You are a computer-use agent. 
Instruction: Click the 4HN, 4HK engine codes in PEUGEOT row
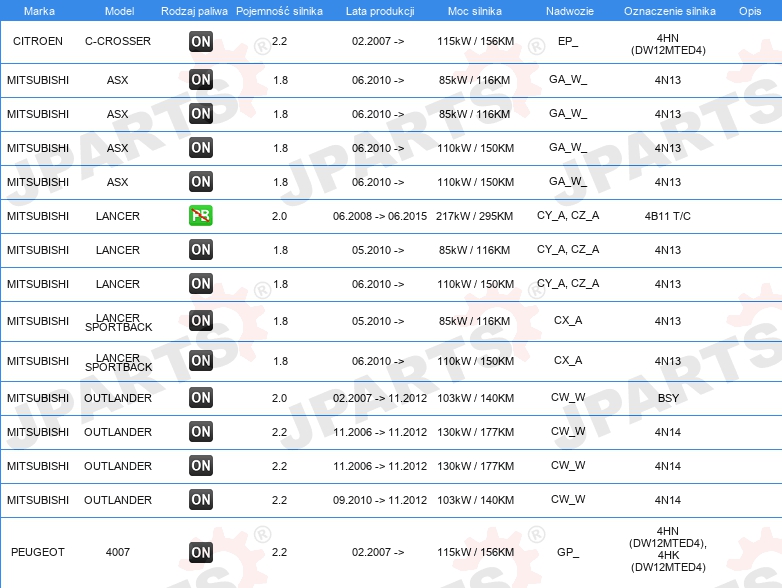click(668, 549)
